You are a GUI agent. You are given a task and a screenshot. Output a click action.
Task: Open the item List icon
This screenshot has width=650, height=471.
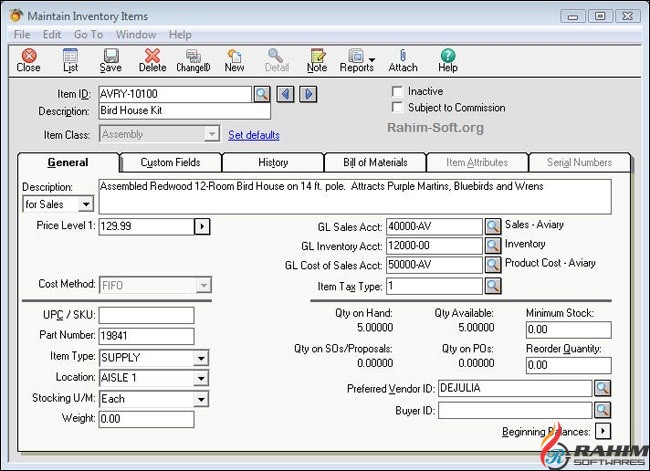70,60
